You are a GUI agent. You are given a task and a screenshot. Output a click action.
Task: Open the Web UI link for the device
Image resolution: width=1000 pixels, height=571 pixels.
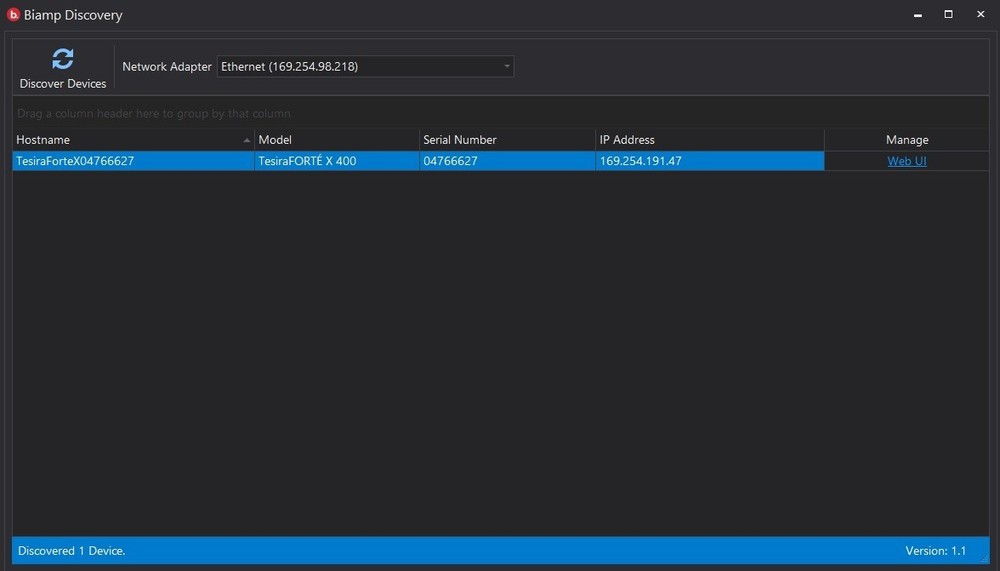[x=906, y=161]
